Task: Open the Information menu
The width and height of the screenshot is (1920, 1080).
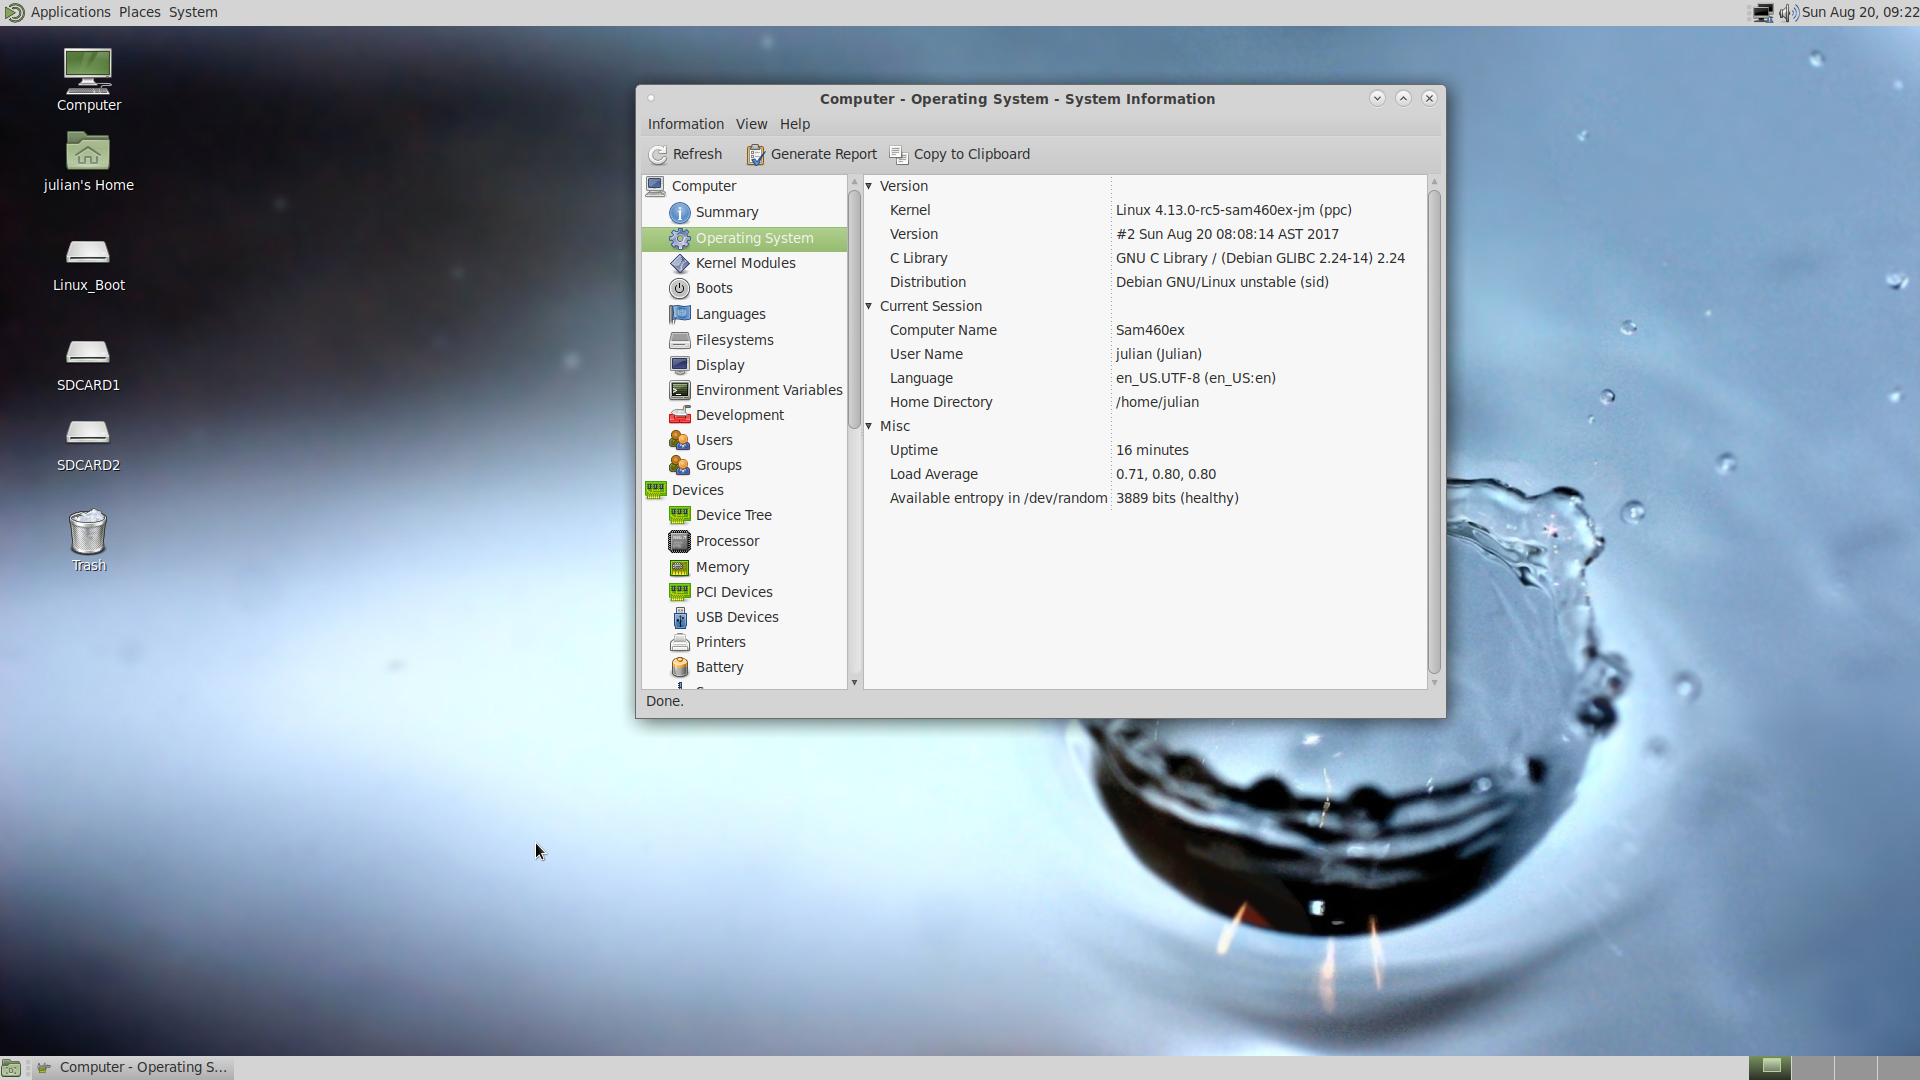Action: (x=685, y=124)
